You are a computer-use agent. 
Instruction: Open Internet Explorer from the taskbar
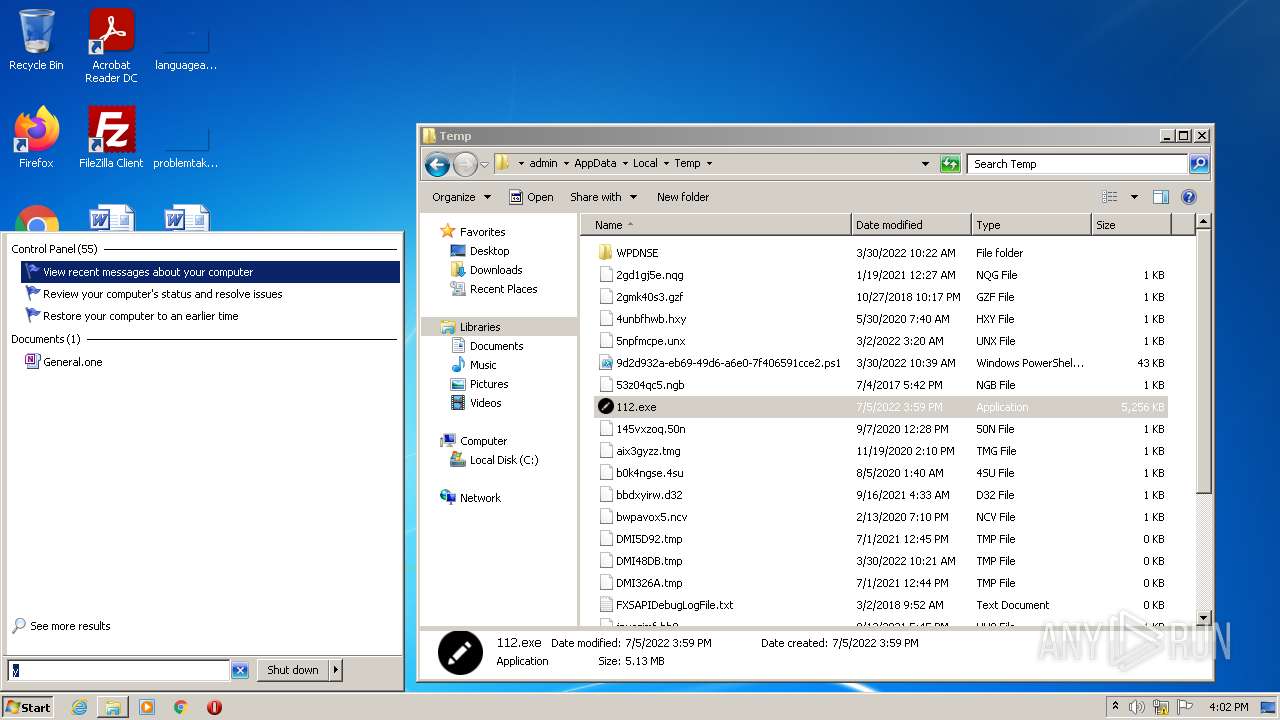point(79,707)
